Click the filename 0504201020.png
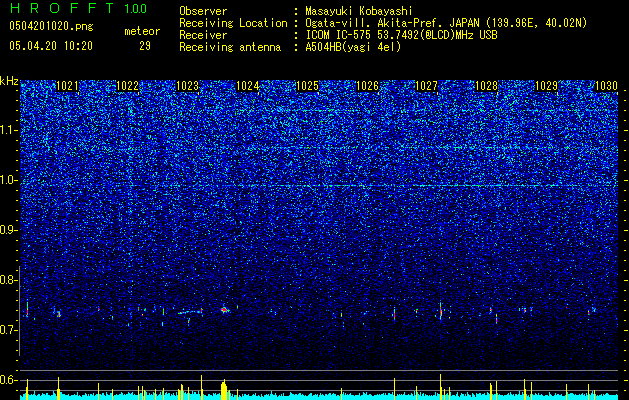The width and height of the screenshot is (629, 400). point(51,27)
